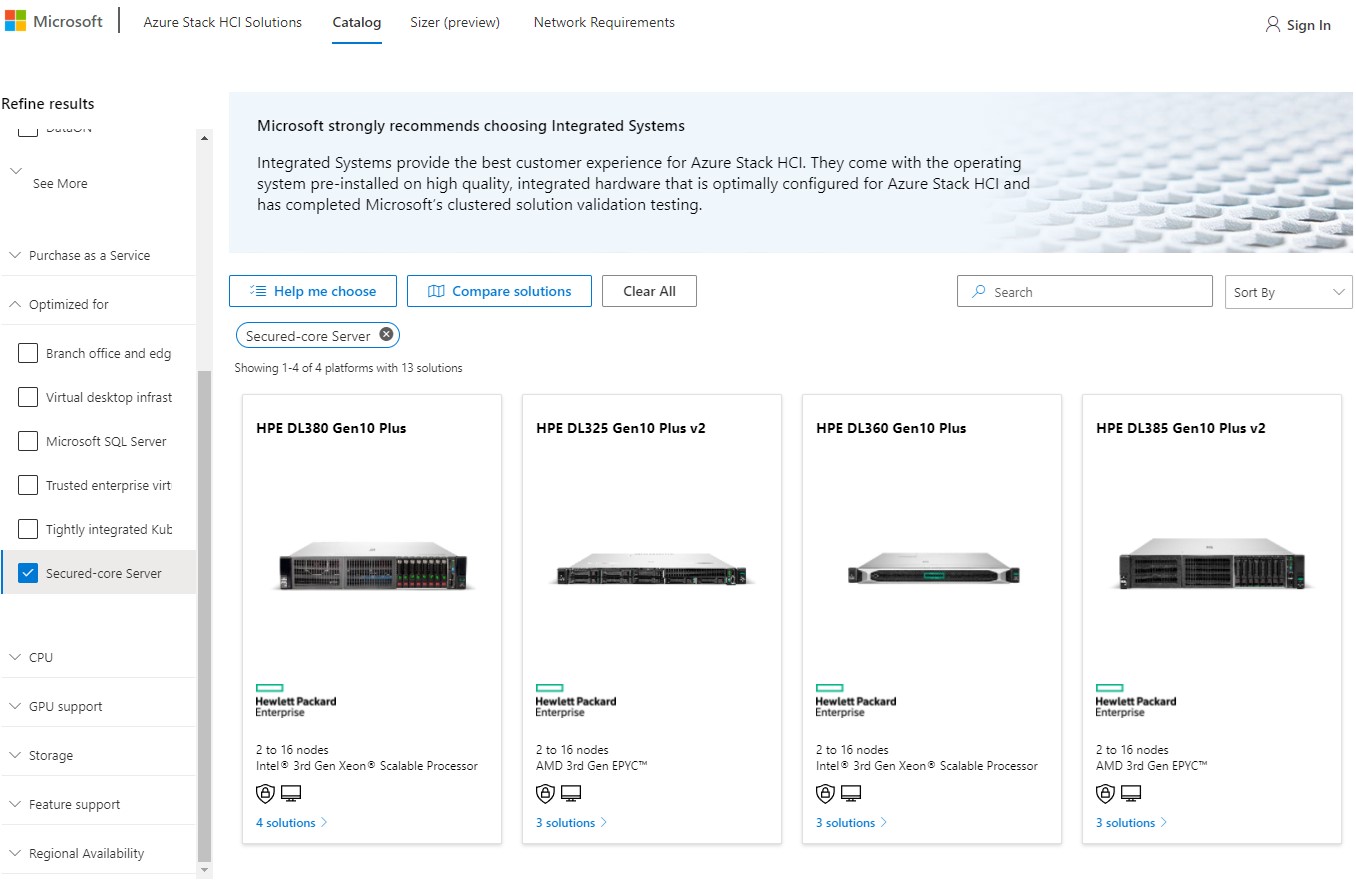Screen dimensions: 1356x884
Task: Click the Sign In person icon
Action: pos(1272,25)
